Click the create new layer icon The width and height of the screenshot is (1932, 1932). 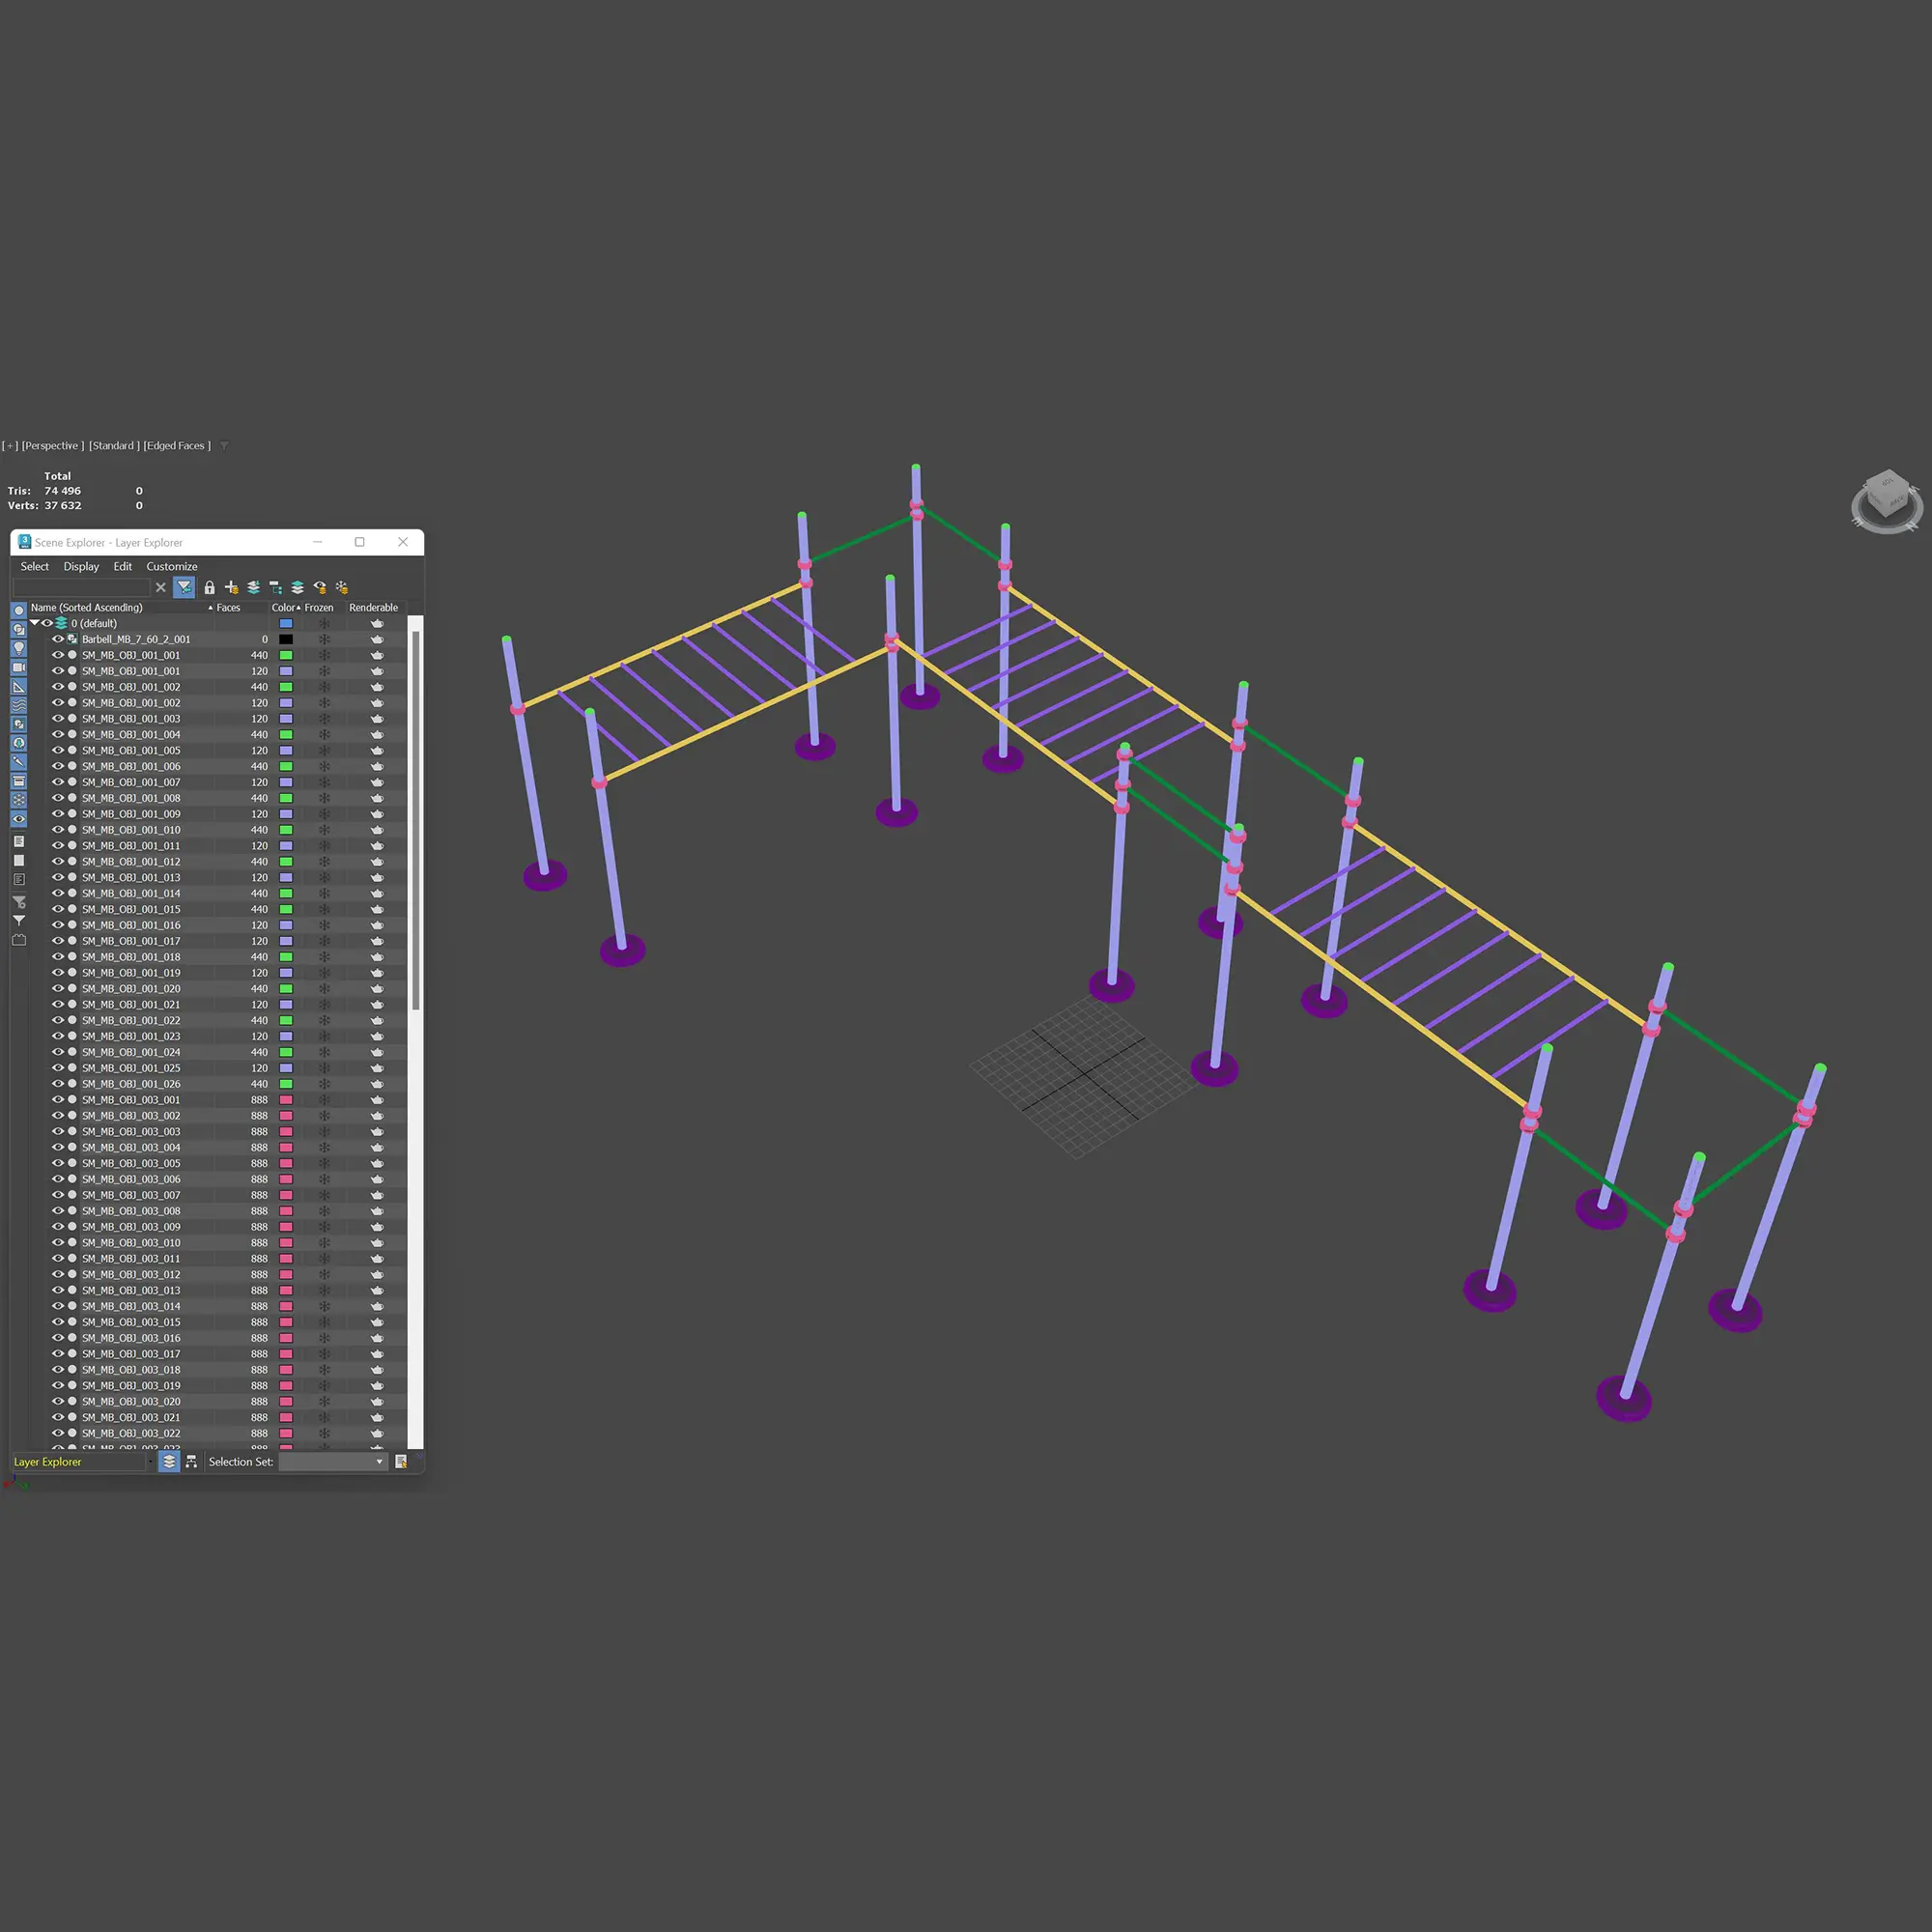coord(231,587)
